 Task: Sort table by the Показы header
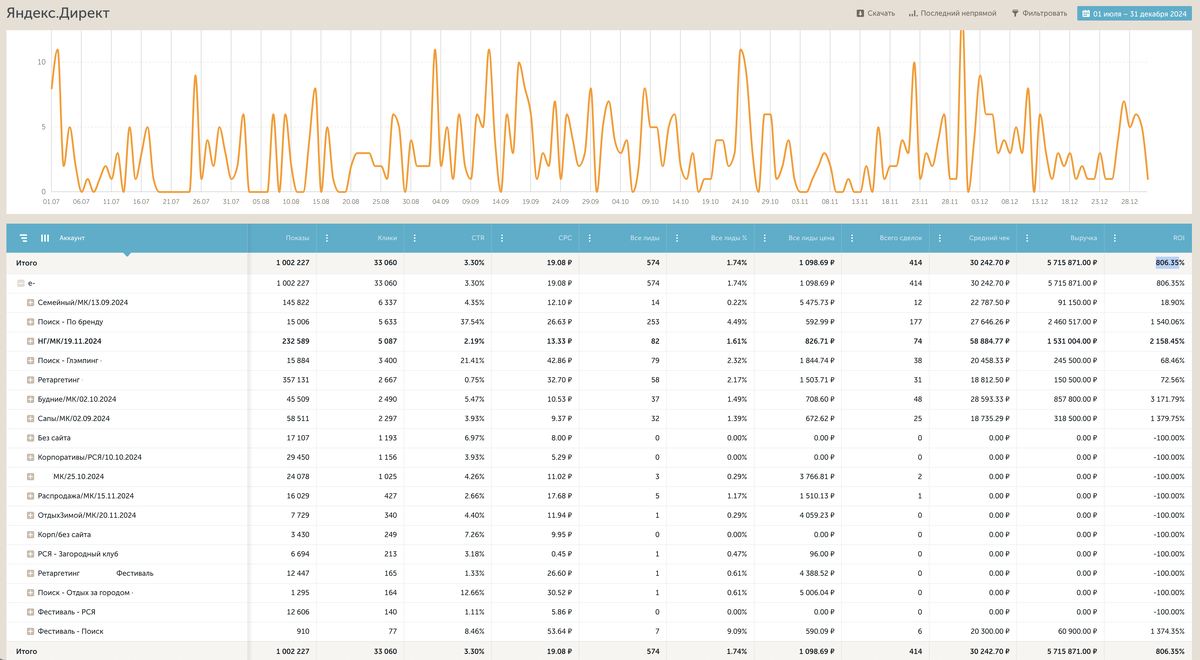[x=297, y=238]
